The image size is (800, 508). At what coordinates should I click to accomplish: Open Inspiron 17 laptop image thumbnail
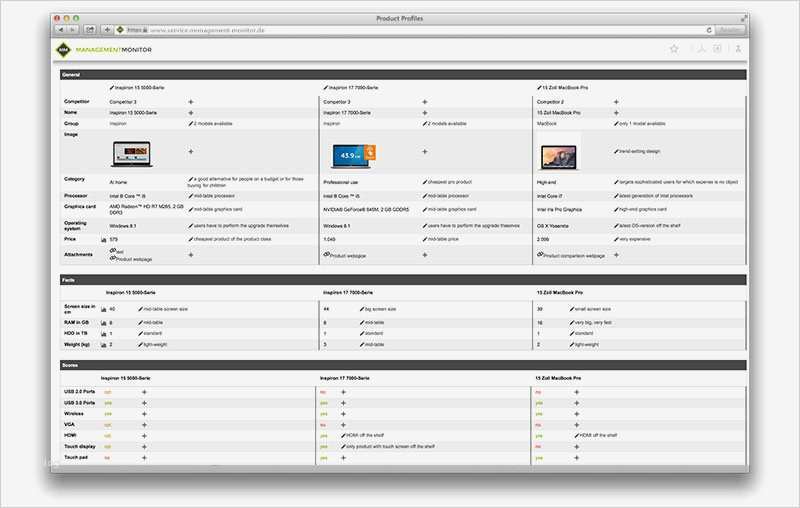tap(353, 156)
